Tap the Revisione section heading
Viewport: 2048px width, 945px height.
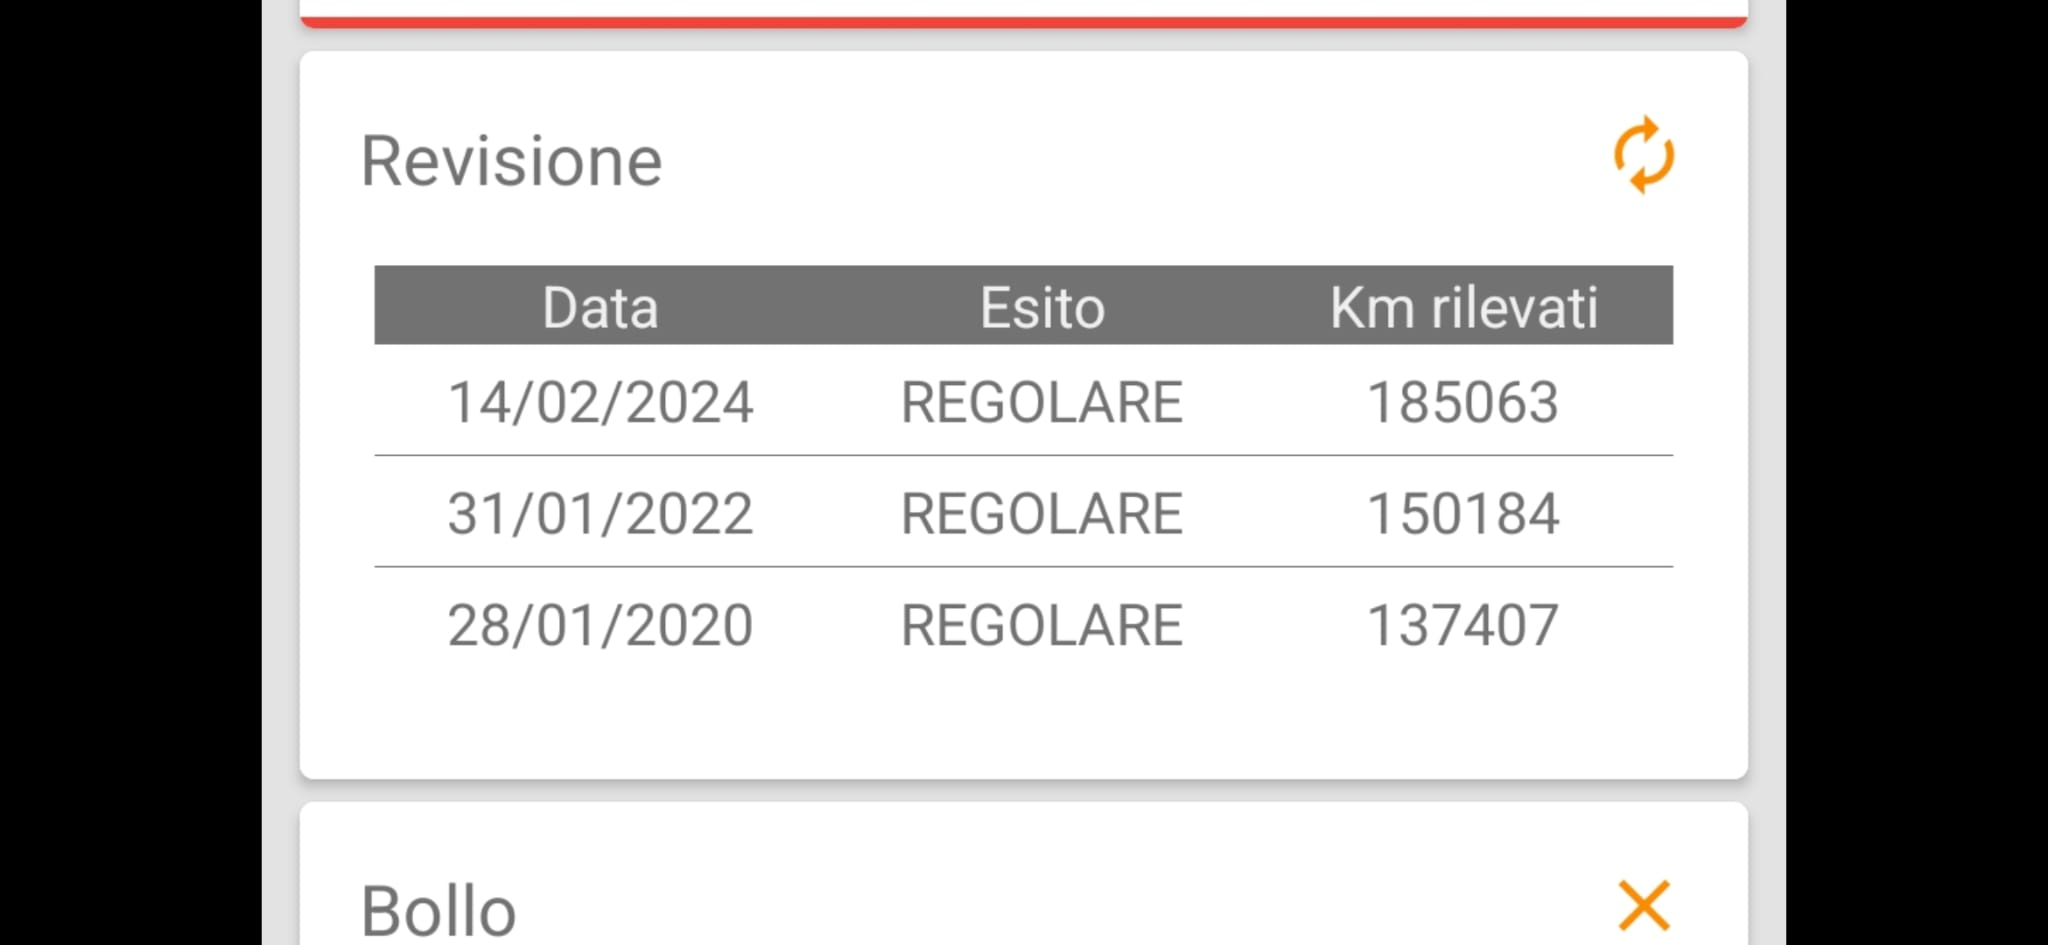coord(511,161)
